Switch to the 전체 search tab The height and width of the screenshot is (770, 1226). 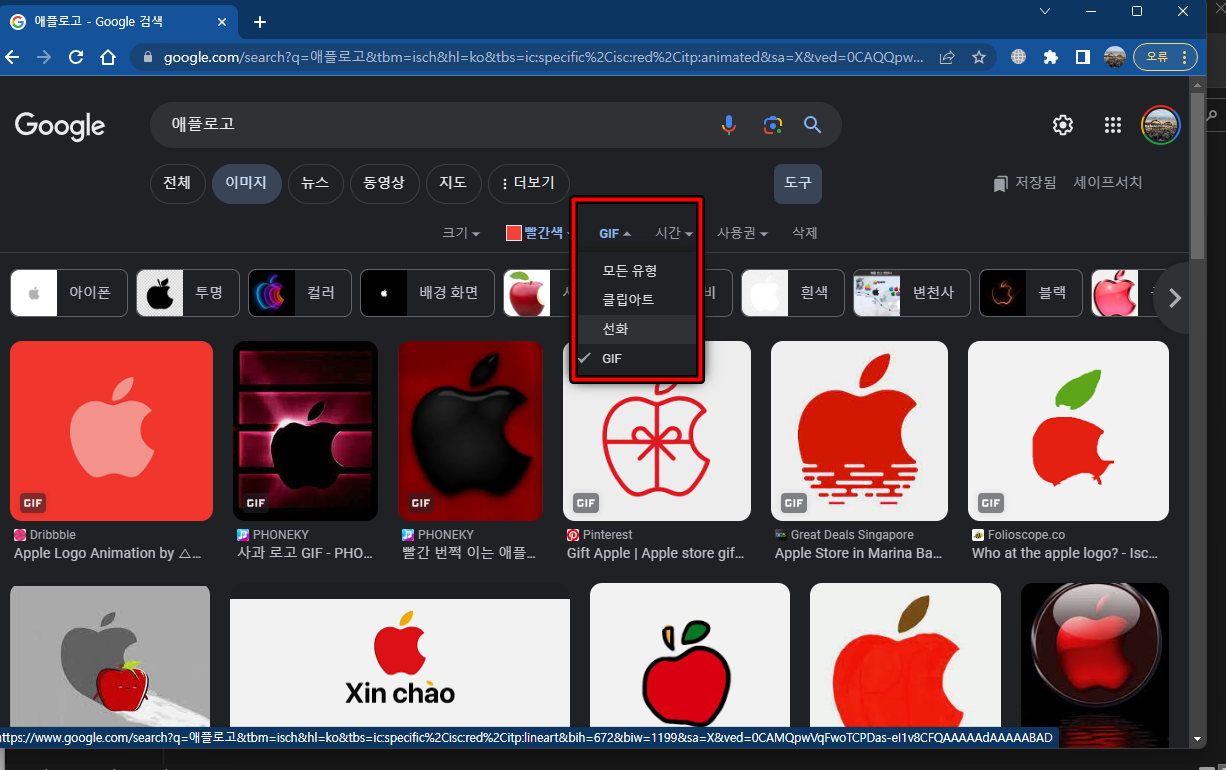click(177, 183)
